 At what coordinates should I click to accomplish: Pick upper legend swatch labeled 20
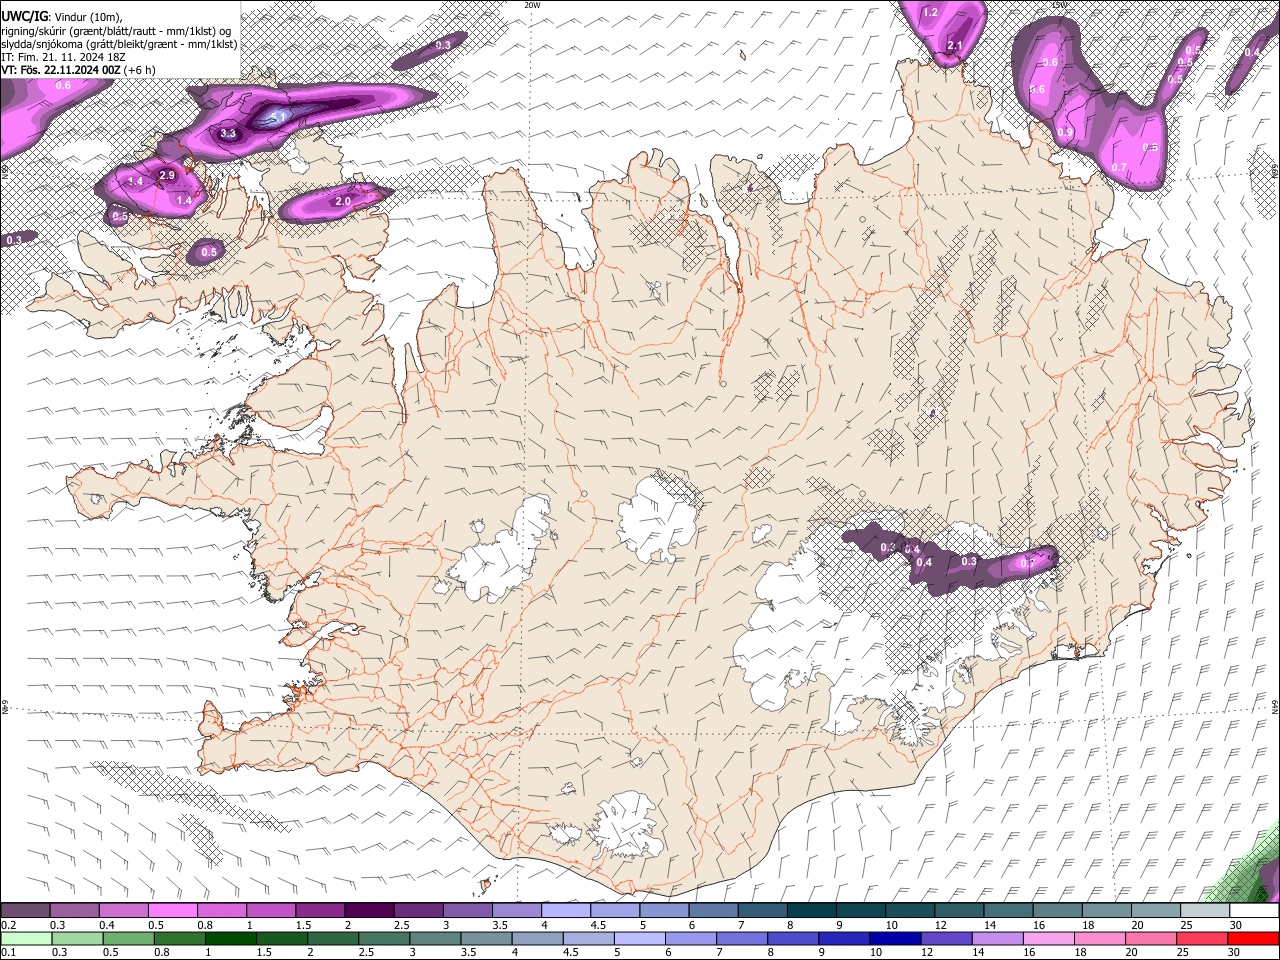[1156, 911]
